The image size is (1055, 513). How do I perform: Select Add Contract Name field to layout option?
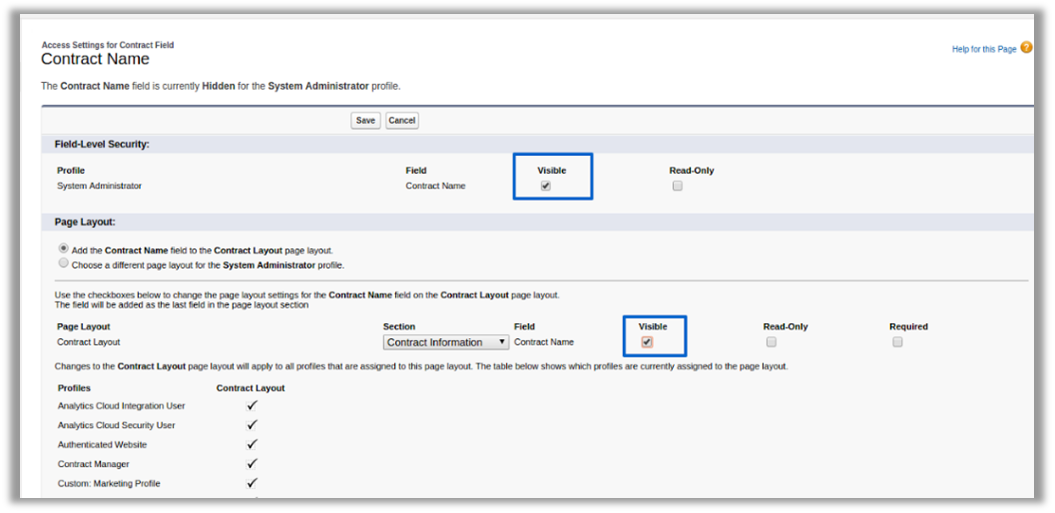tap(64, 249)
